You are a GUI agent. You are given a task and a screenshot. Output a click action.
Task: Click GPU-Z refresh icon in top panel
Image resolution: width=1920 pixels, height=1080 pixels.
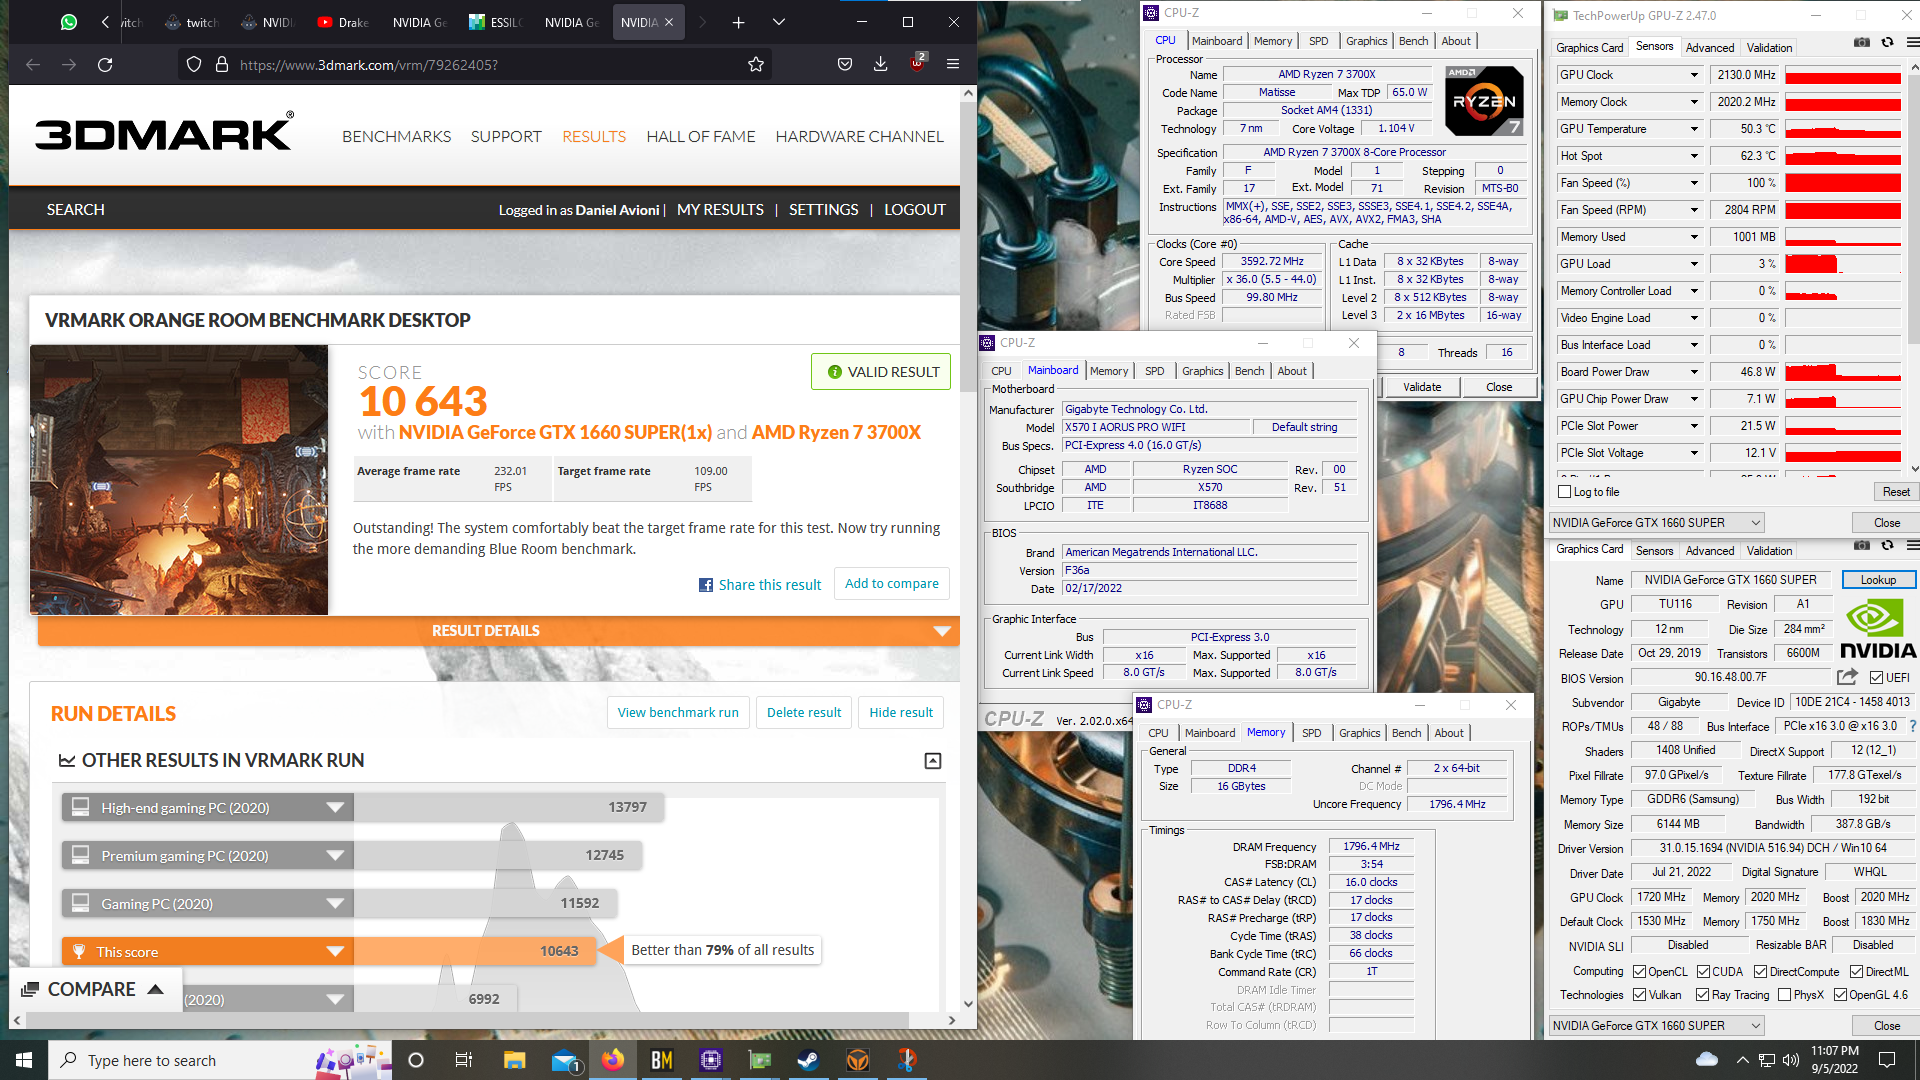(1887, 42)
